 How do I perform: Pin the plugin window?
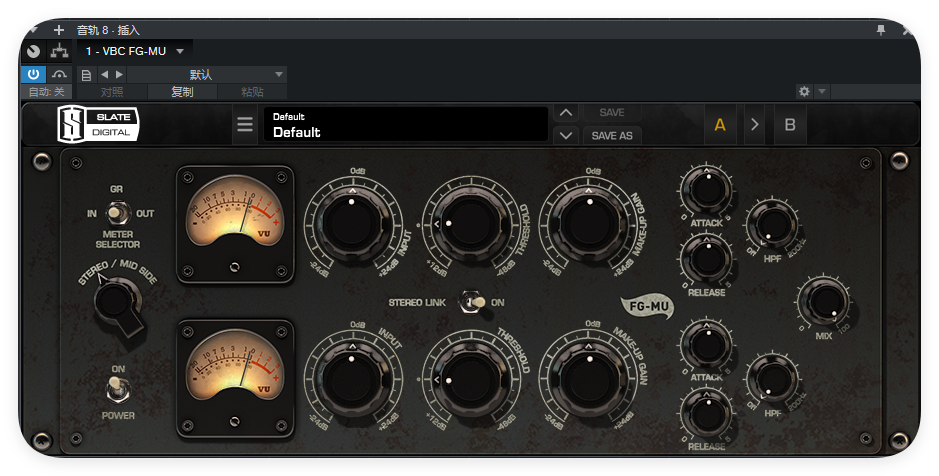[x=881, y=30]
